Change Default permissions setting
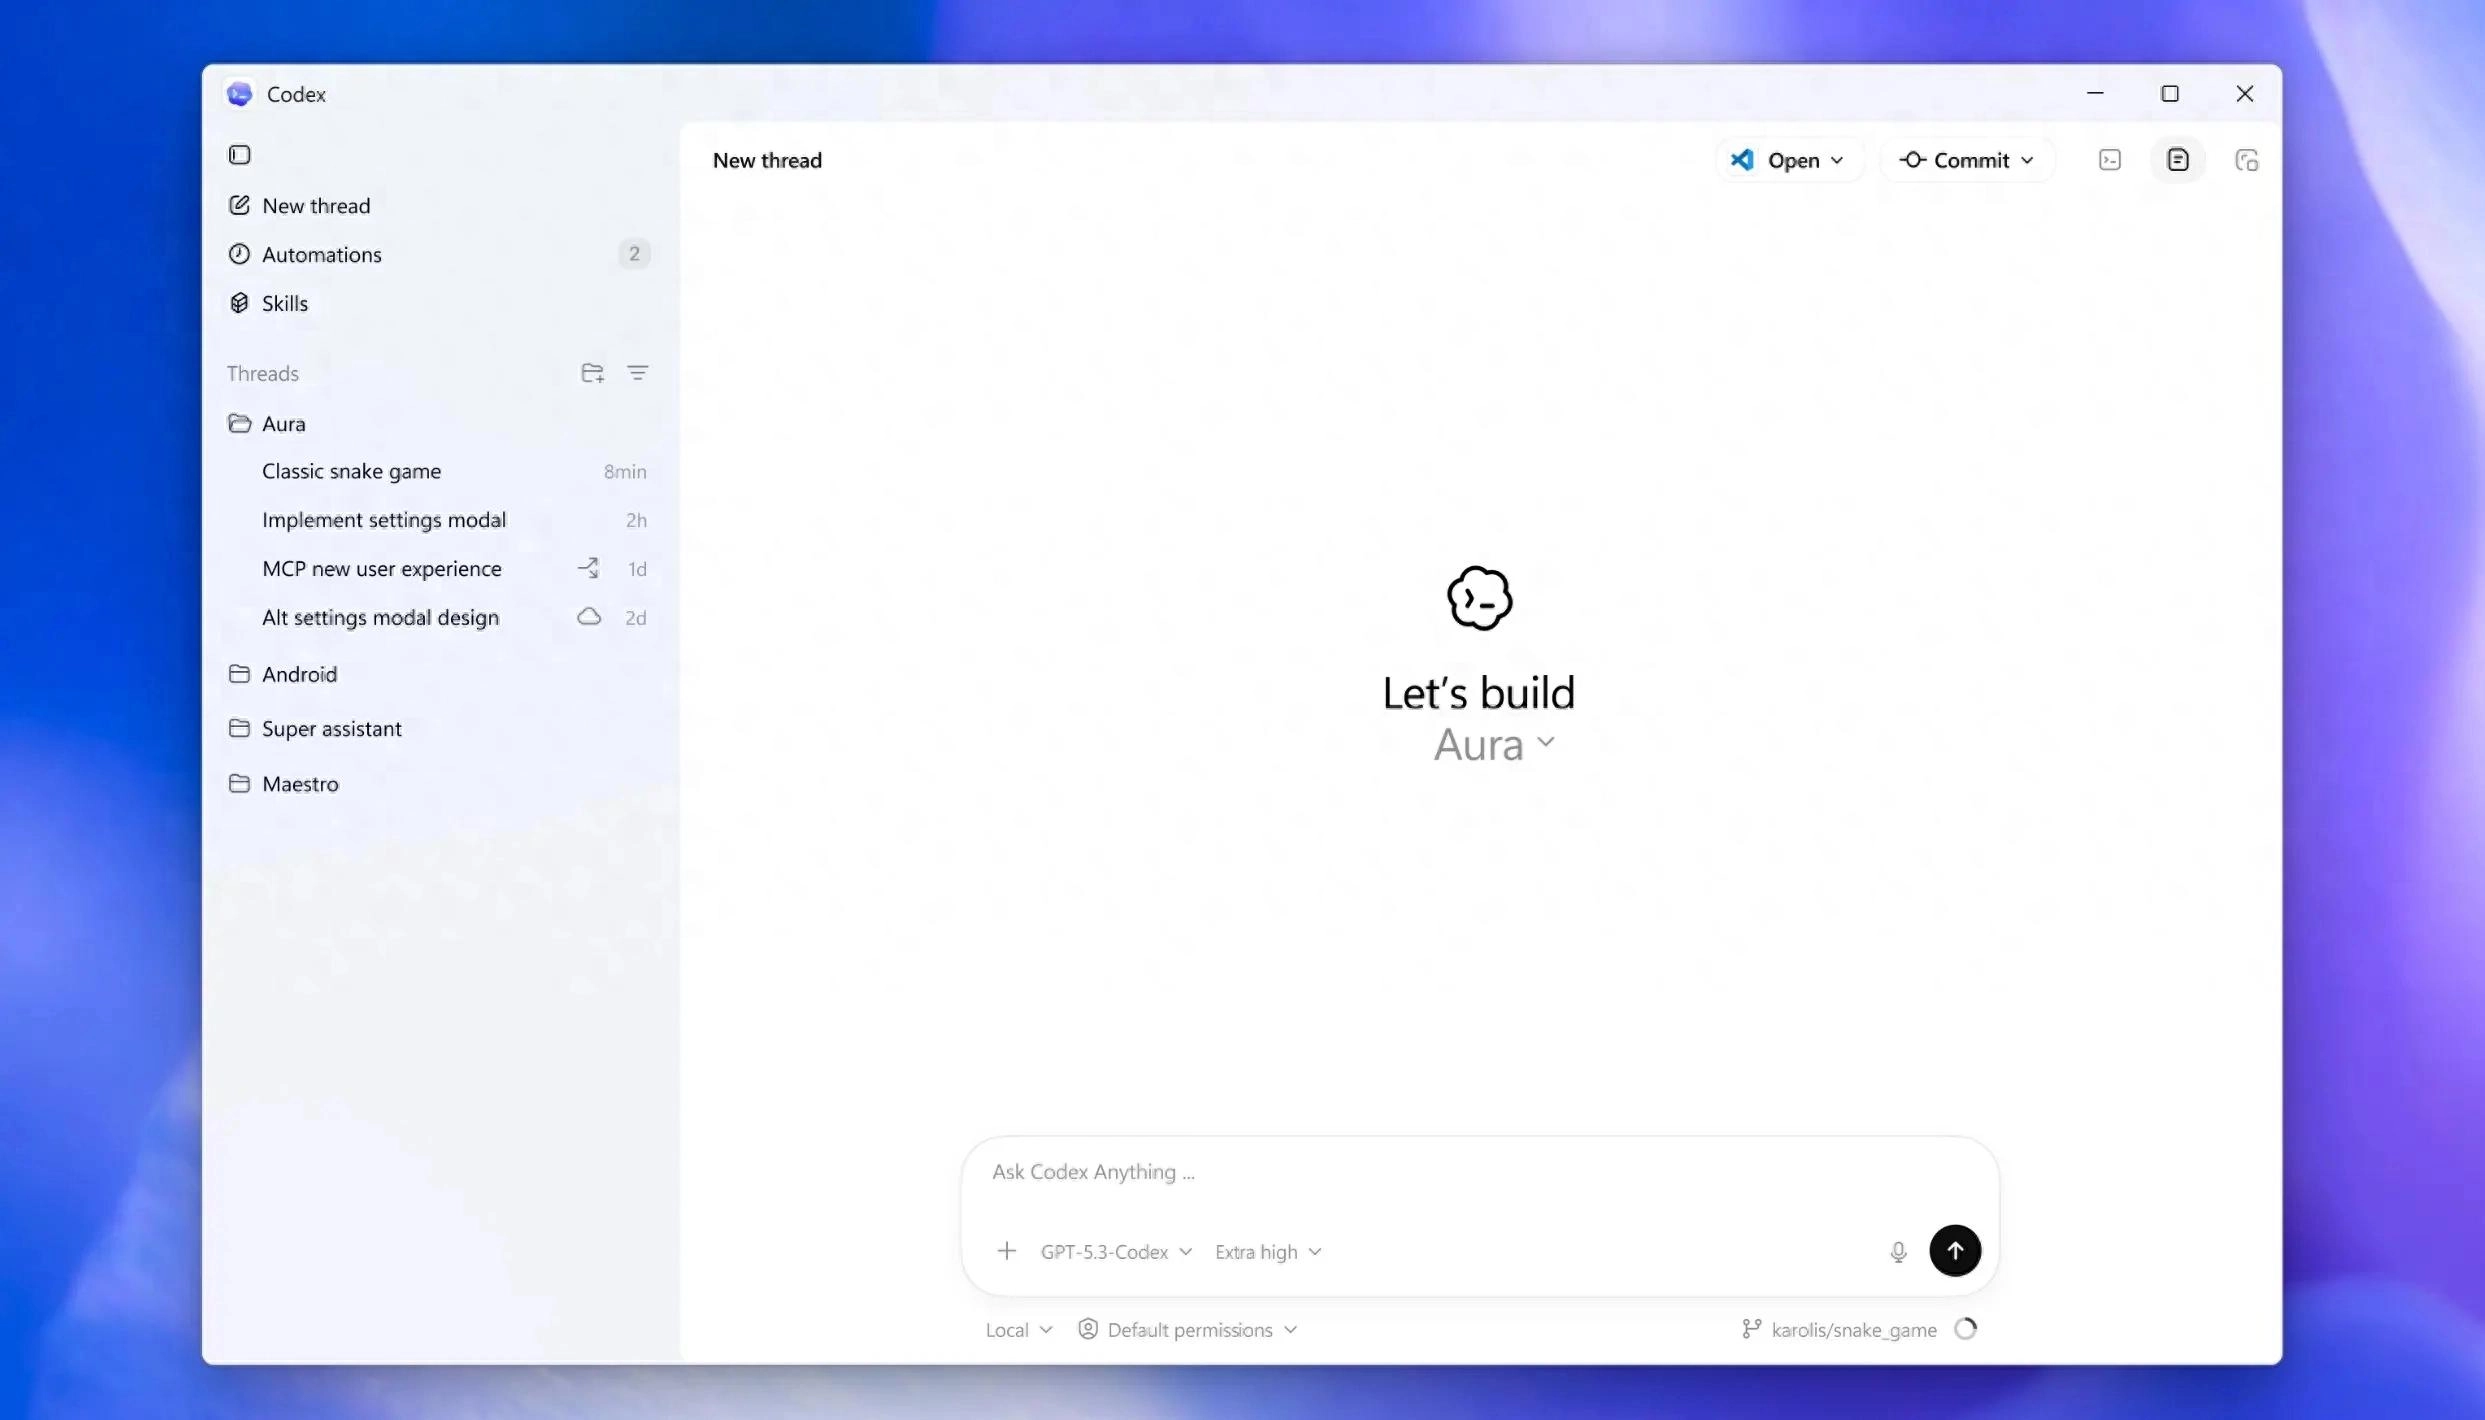 click(x=1188, y=1329)
